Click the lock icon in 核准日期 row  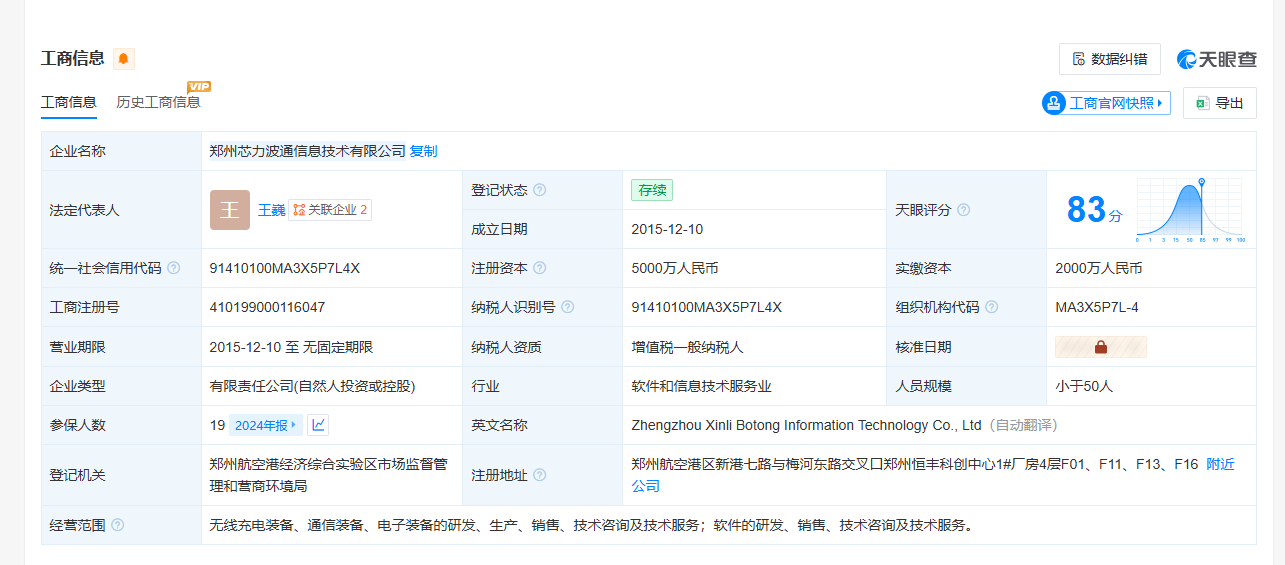pyautogui.click(x=1100, y=347)
